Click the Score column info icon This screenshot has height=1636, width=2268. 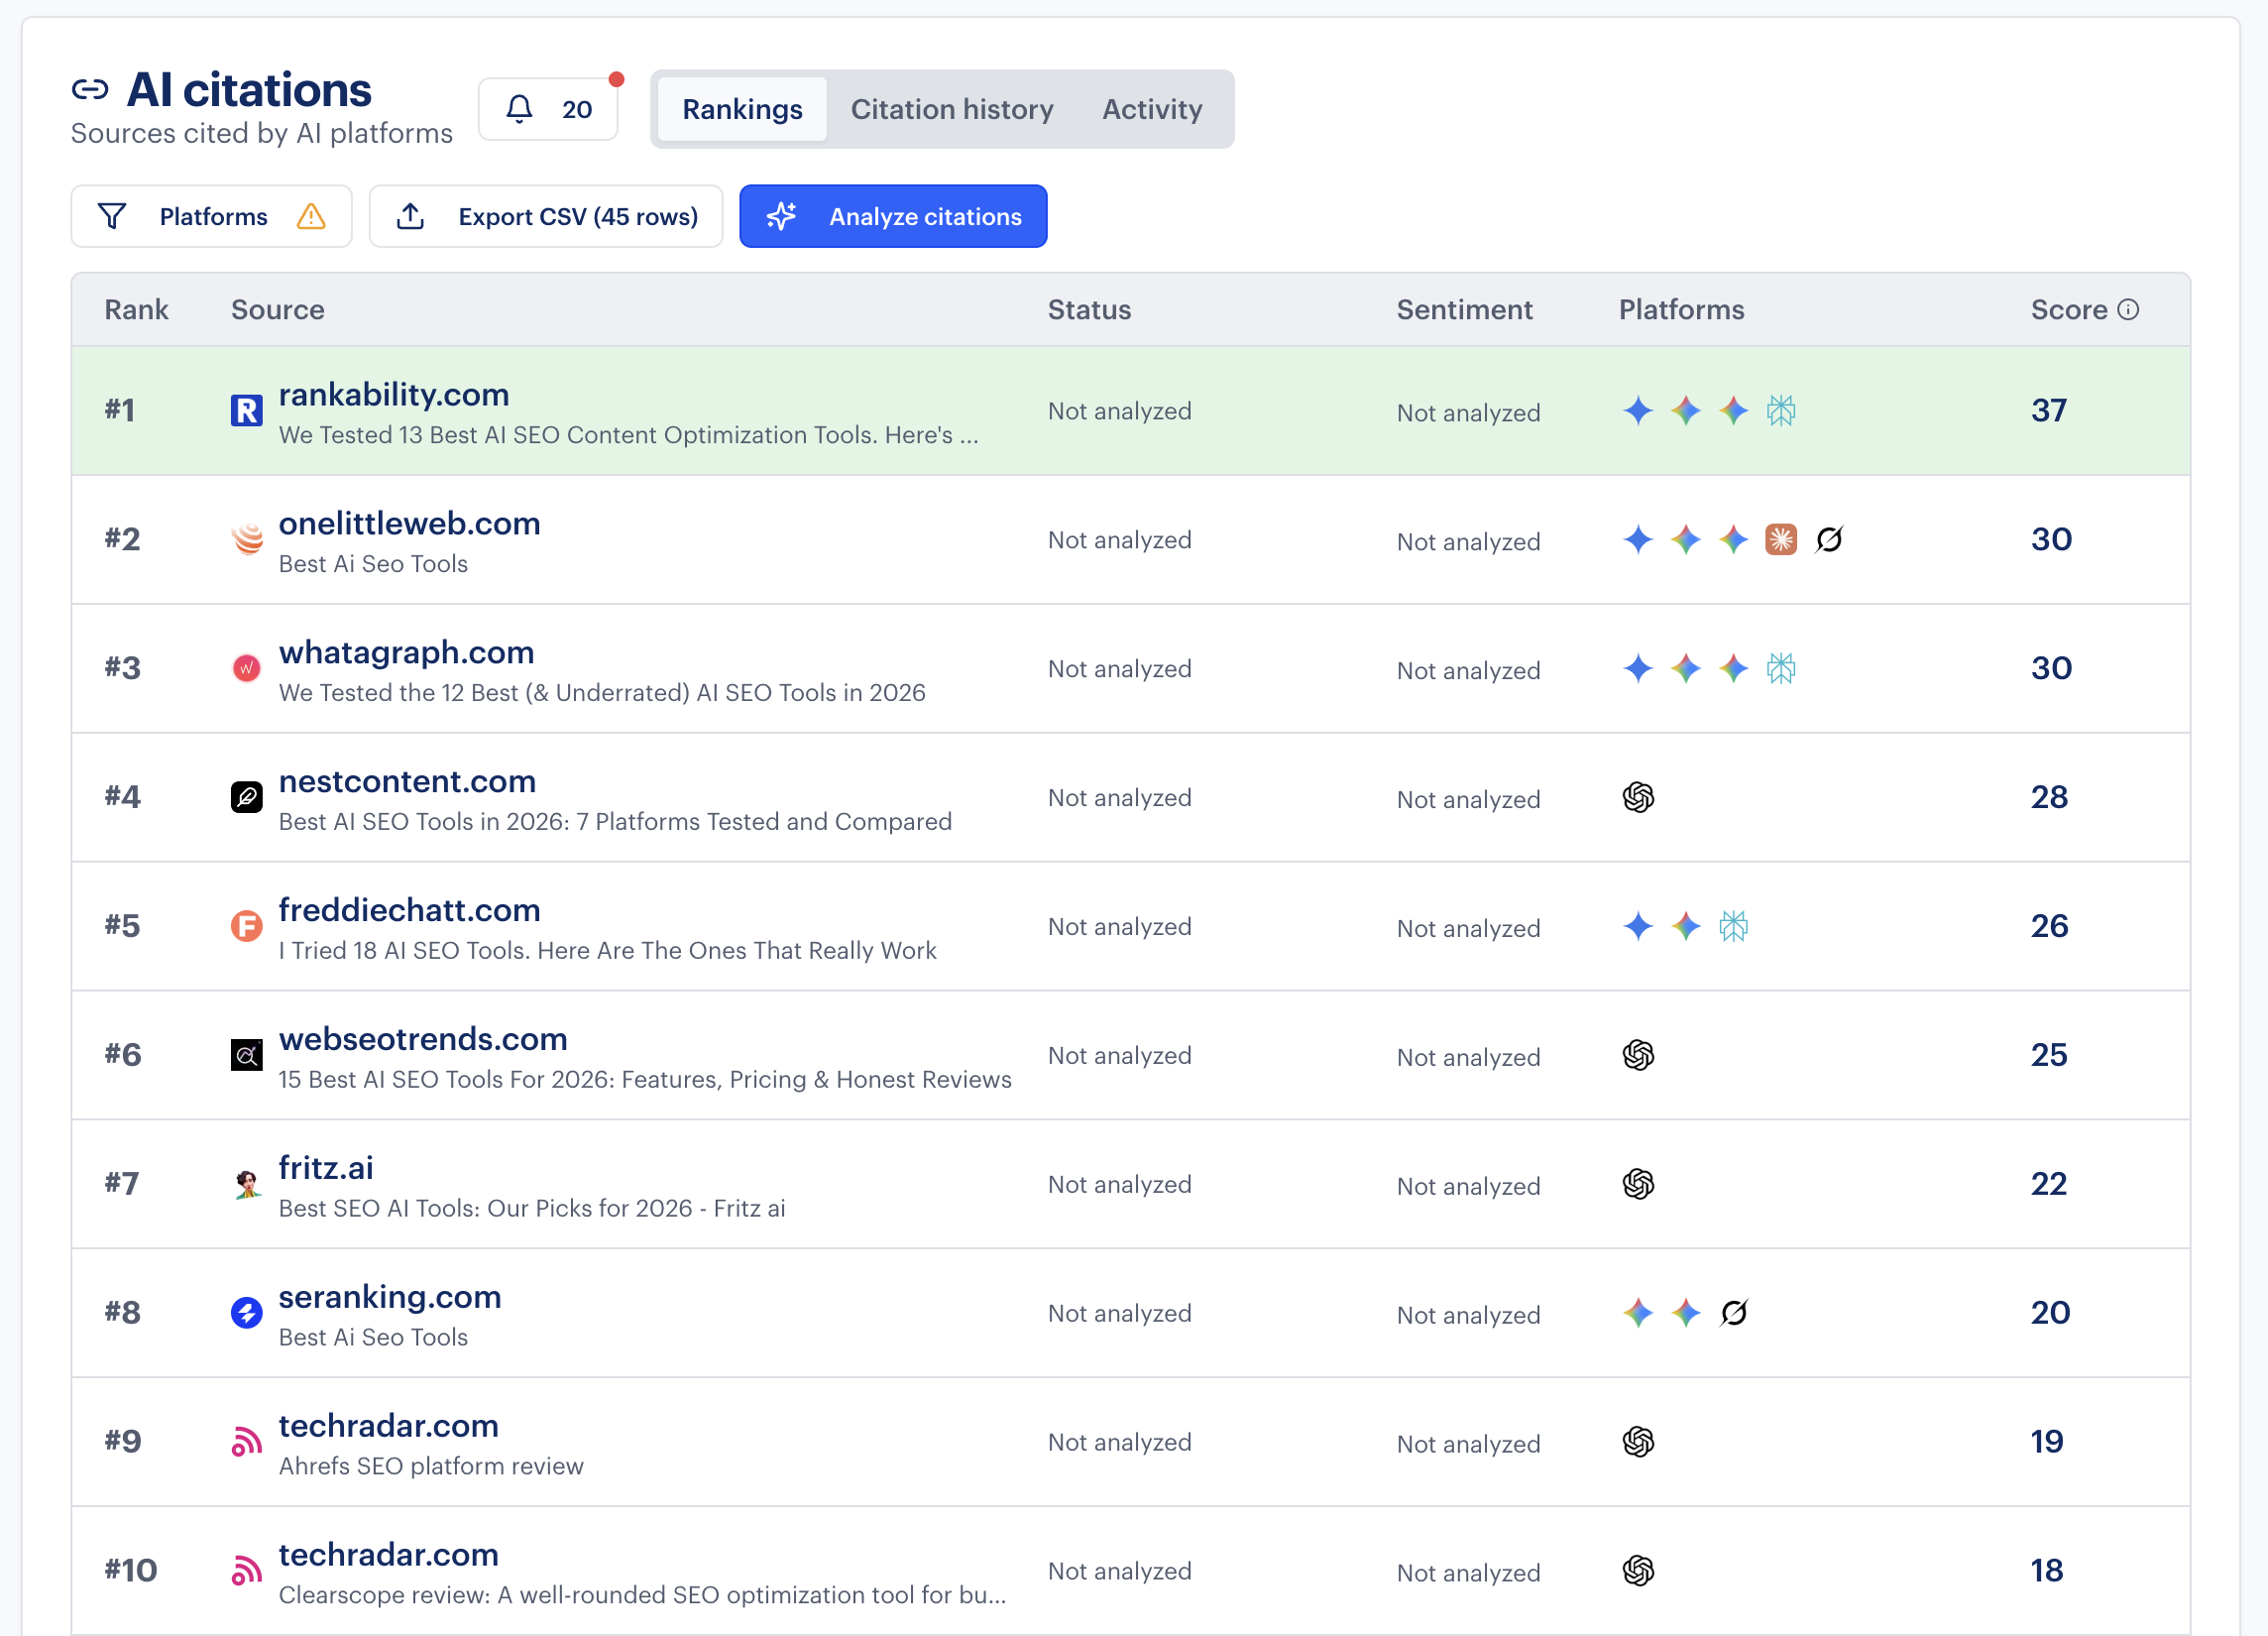click(x=2129, y=310)
